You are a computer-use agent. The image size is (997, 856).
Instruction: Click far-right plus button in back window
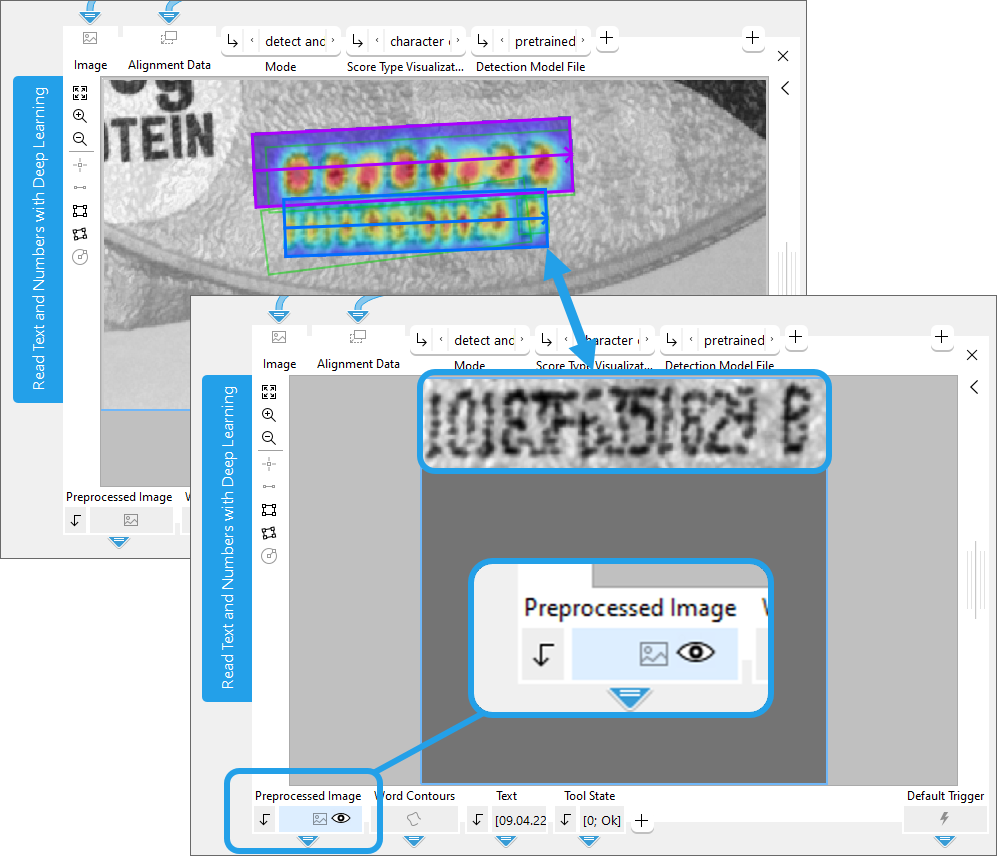coord(752,38)
